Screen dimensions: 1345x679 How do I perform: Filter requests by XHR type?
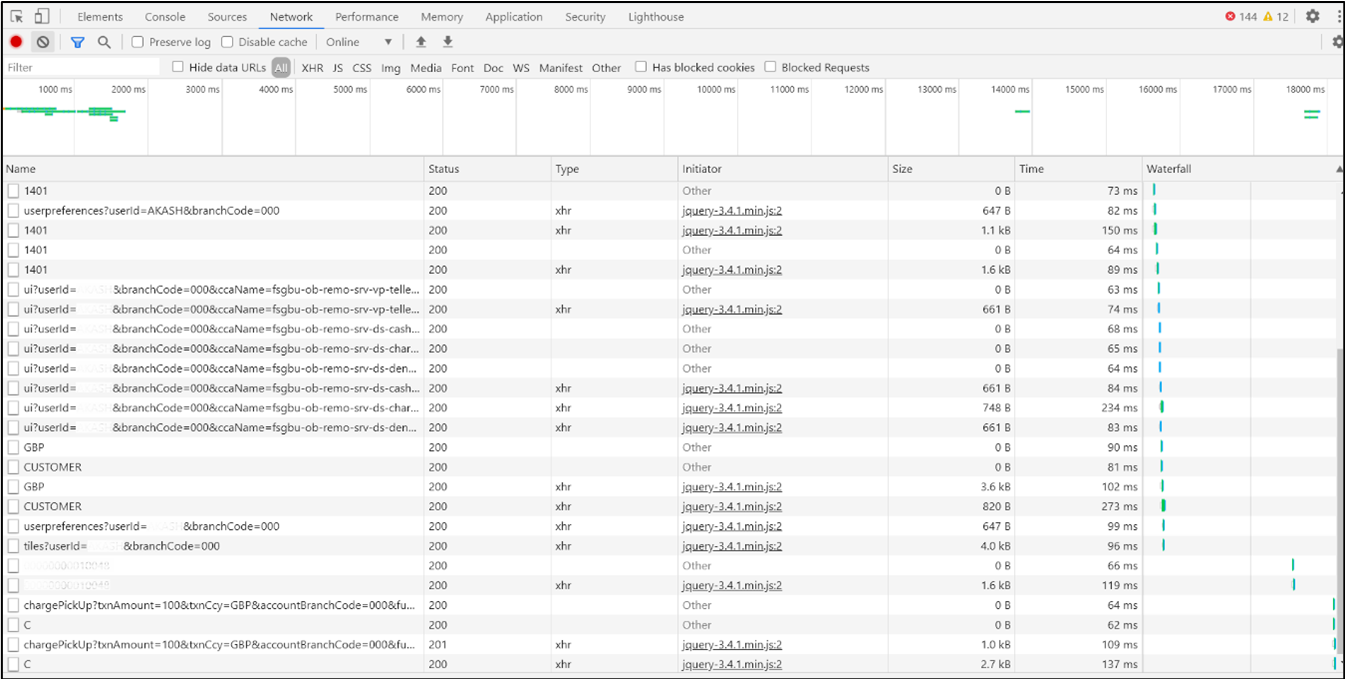click(312, 67)
